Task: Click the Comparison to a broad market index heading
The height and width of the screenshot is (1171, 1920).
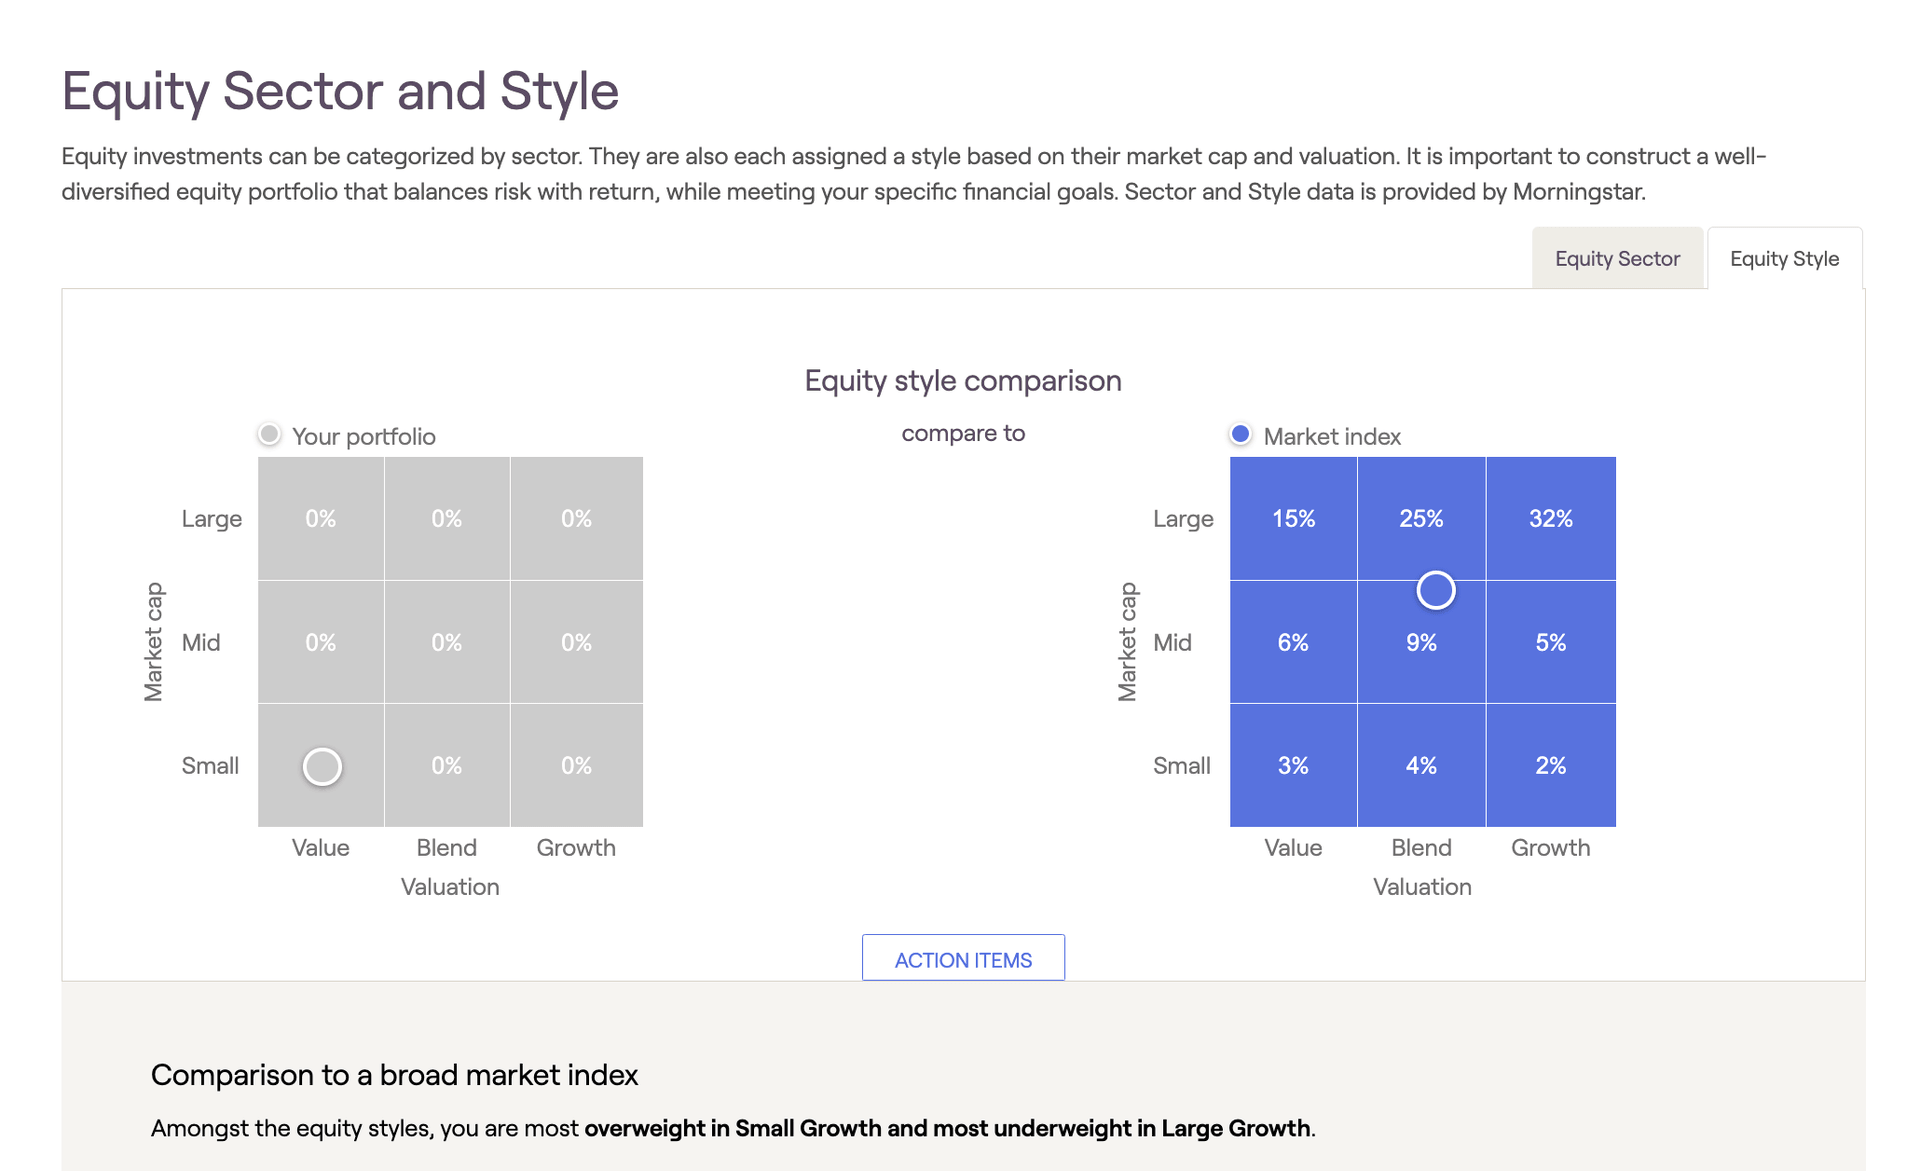Action: (x=394, y=1075)
